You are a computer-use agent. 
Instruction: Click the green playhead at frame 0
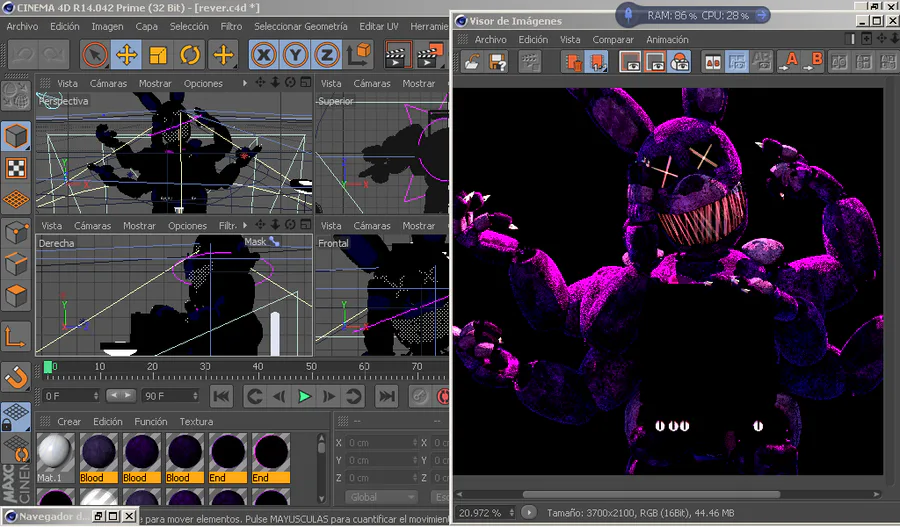48,367
